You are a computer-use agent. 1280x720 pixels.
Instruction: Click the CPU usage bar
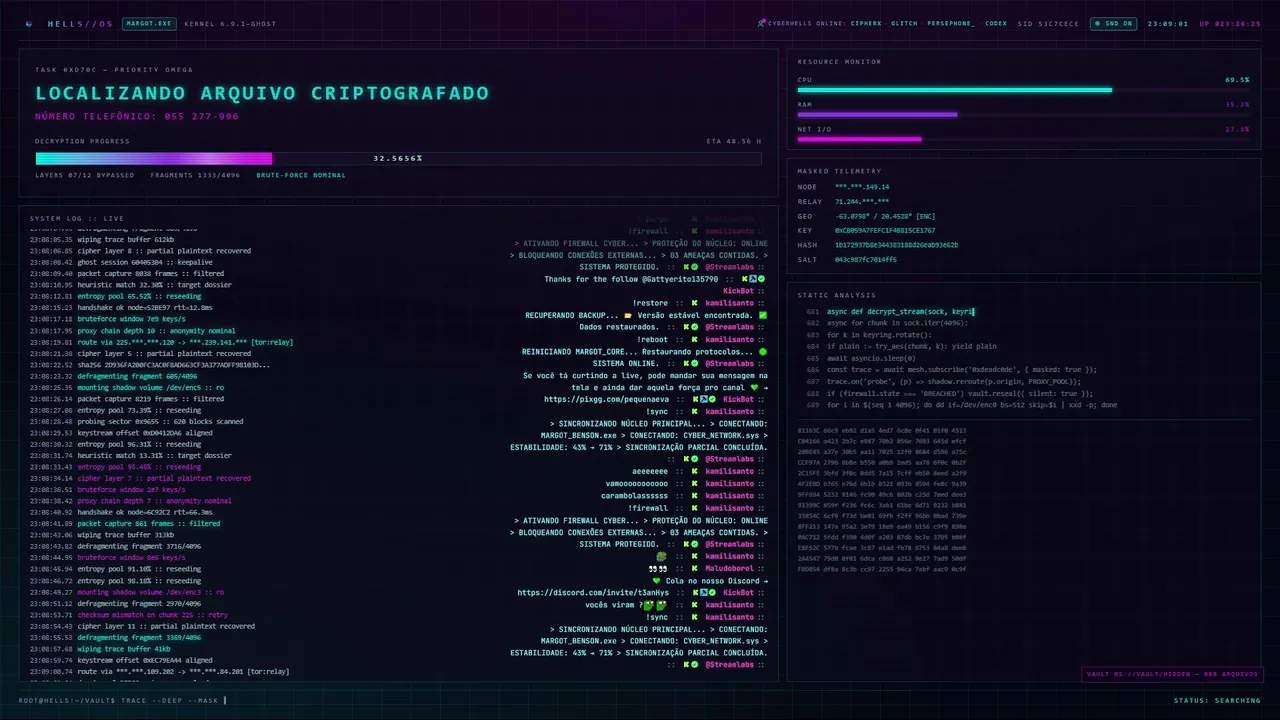pos(1023,90)
